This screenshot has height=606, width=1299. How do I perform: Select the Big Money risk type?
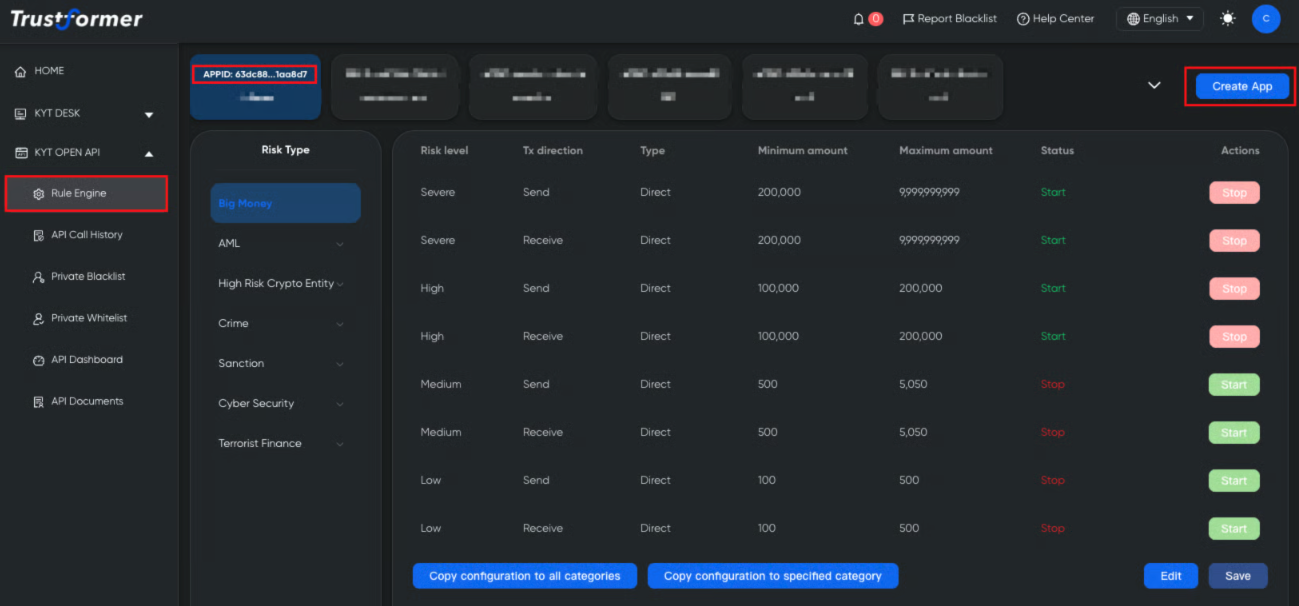pyautogui.click(x=285, y=203)
